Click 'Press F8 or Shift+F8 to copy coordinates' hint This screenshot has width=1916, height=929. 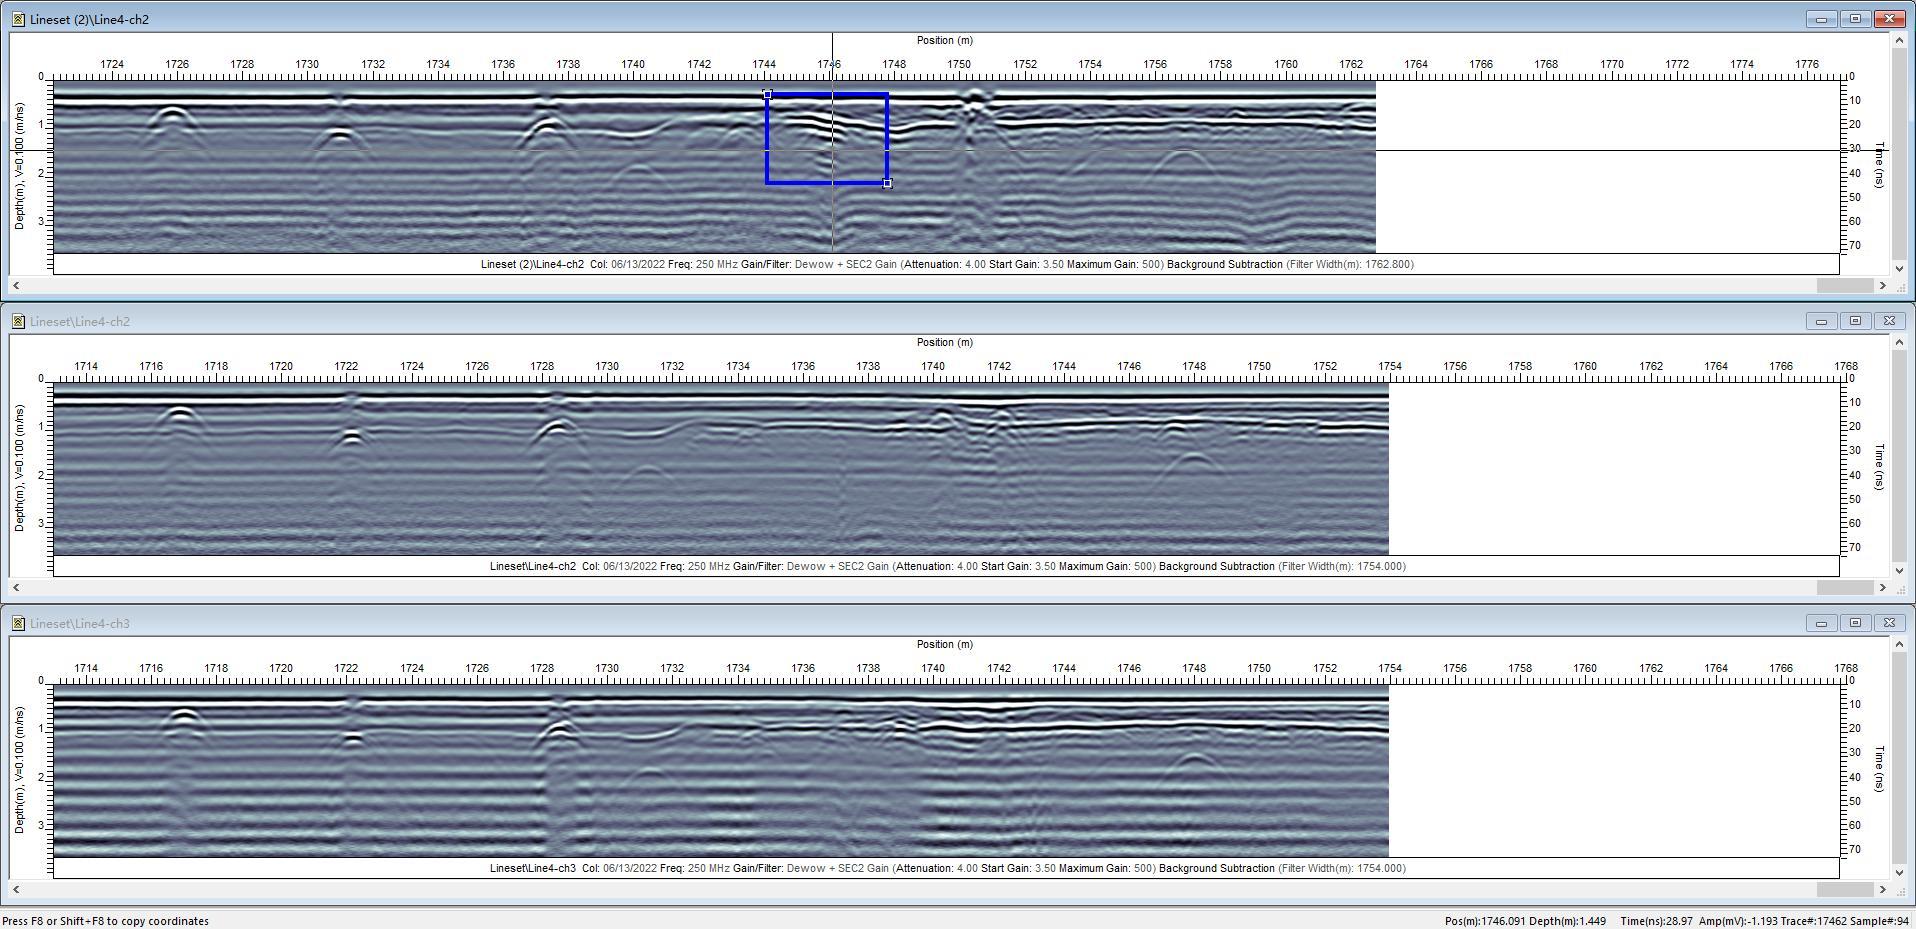point(106,921)
